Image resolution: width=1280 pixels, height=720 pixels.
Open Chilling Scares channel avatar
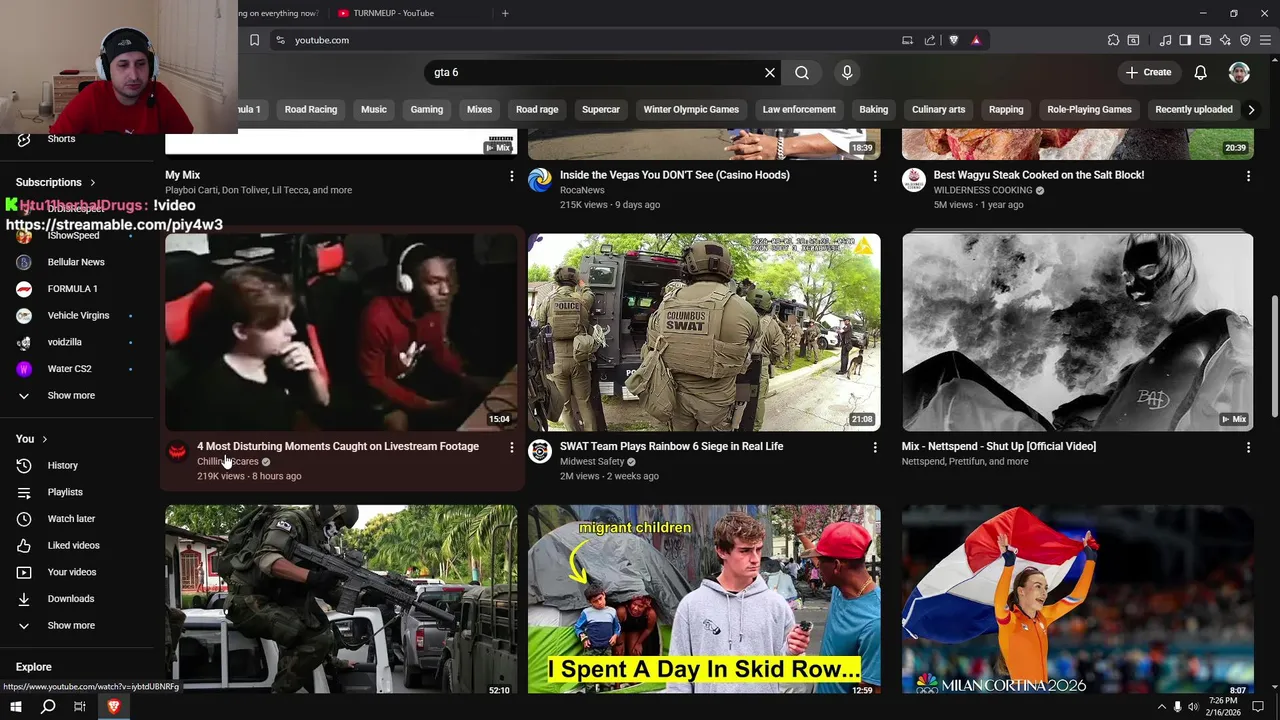177,451
